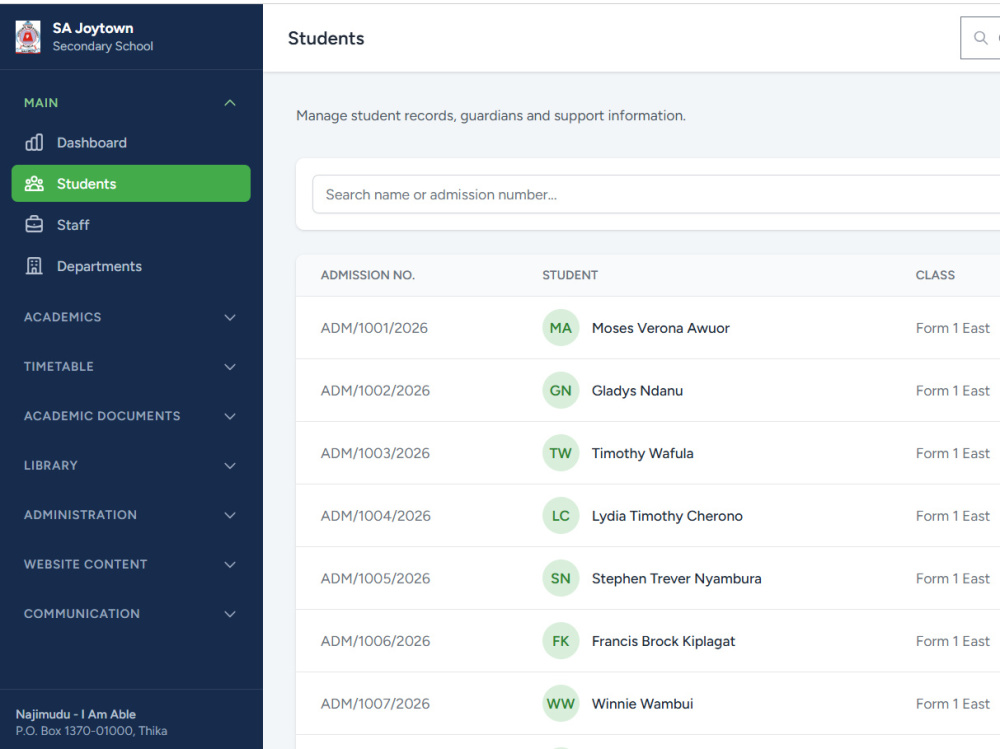1000x749 pixels.
Task: Open the Departments menu item
Action: [x=131, y=266]
